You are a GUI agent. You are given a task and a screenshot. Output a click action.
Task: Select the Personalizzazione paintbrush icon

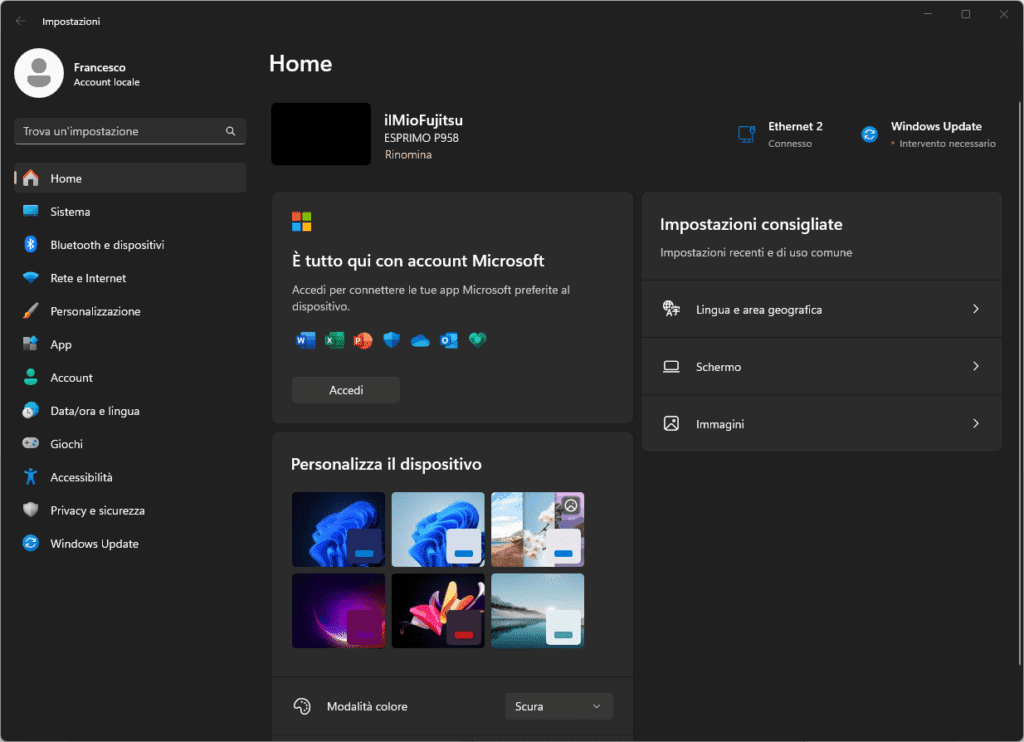point(30,311)
